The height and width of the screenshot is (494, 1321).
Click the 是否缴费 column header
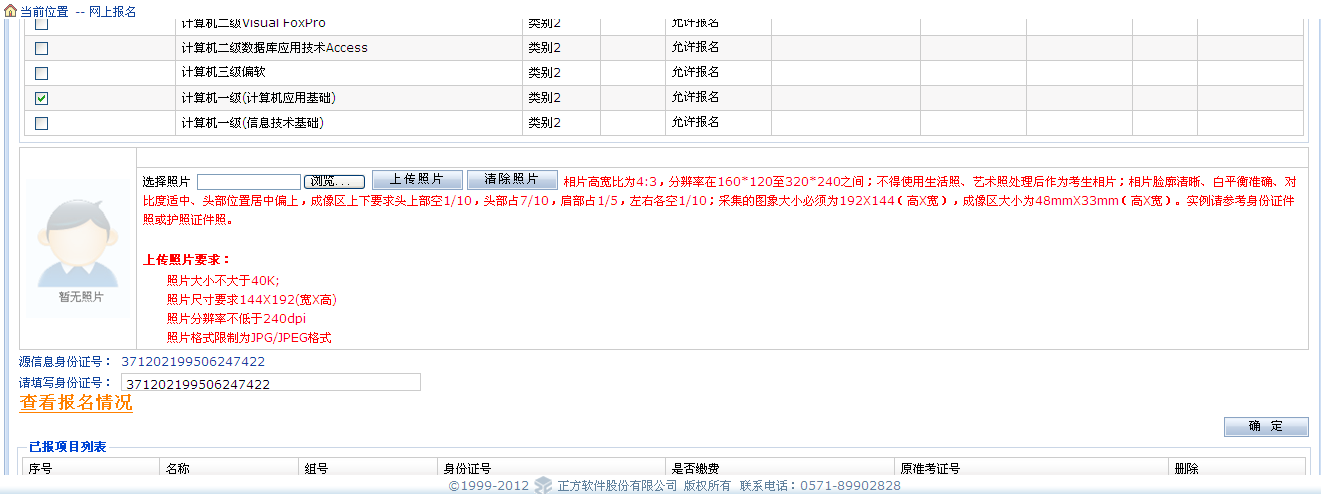click(694, 469)
